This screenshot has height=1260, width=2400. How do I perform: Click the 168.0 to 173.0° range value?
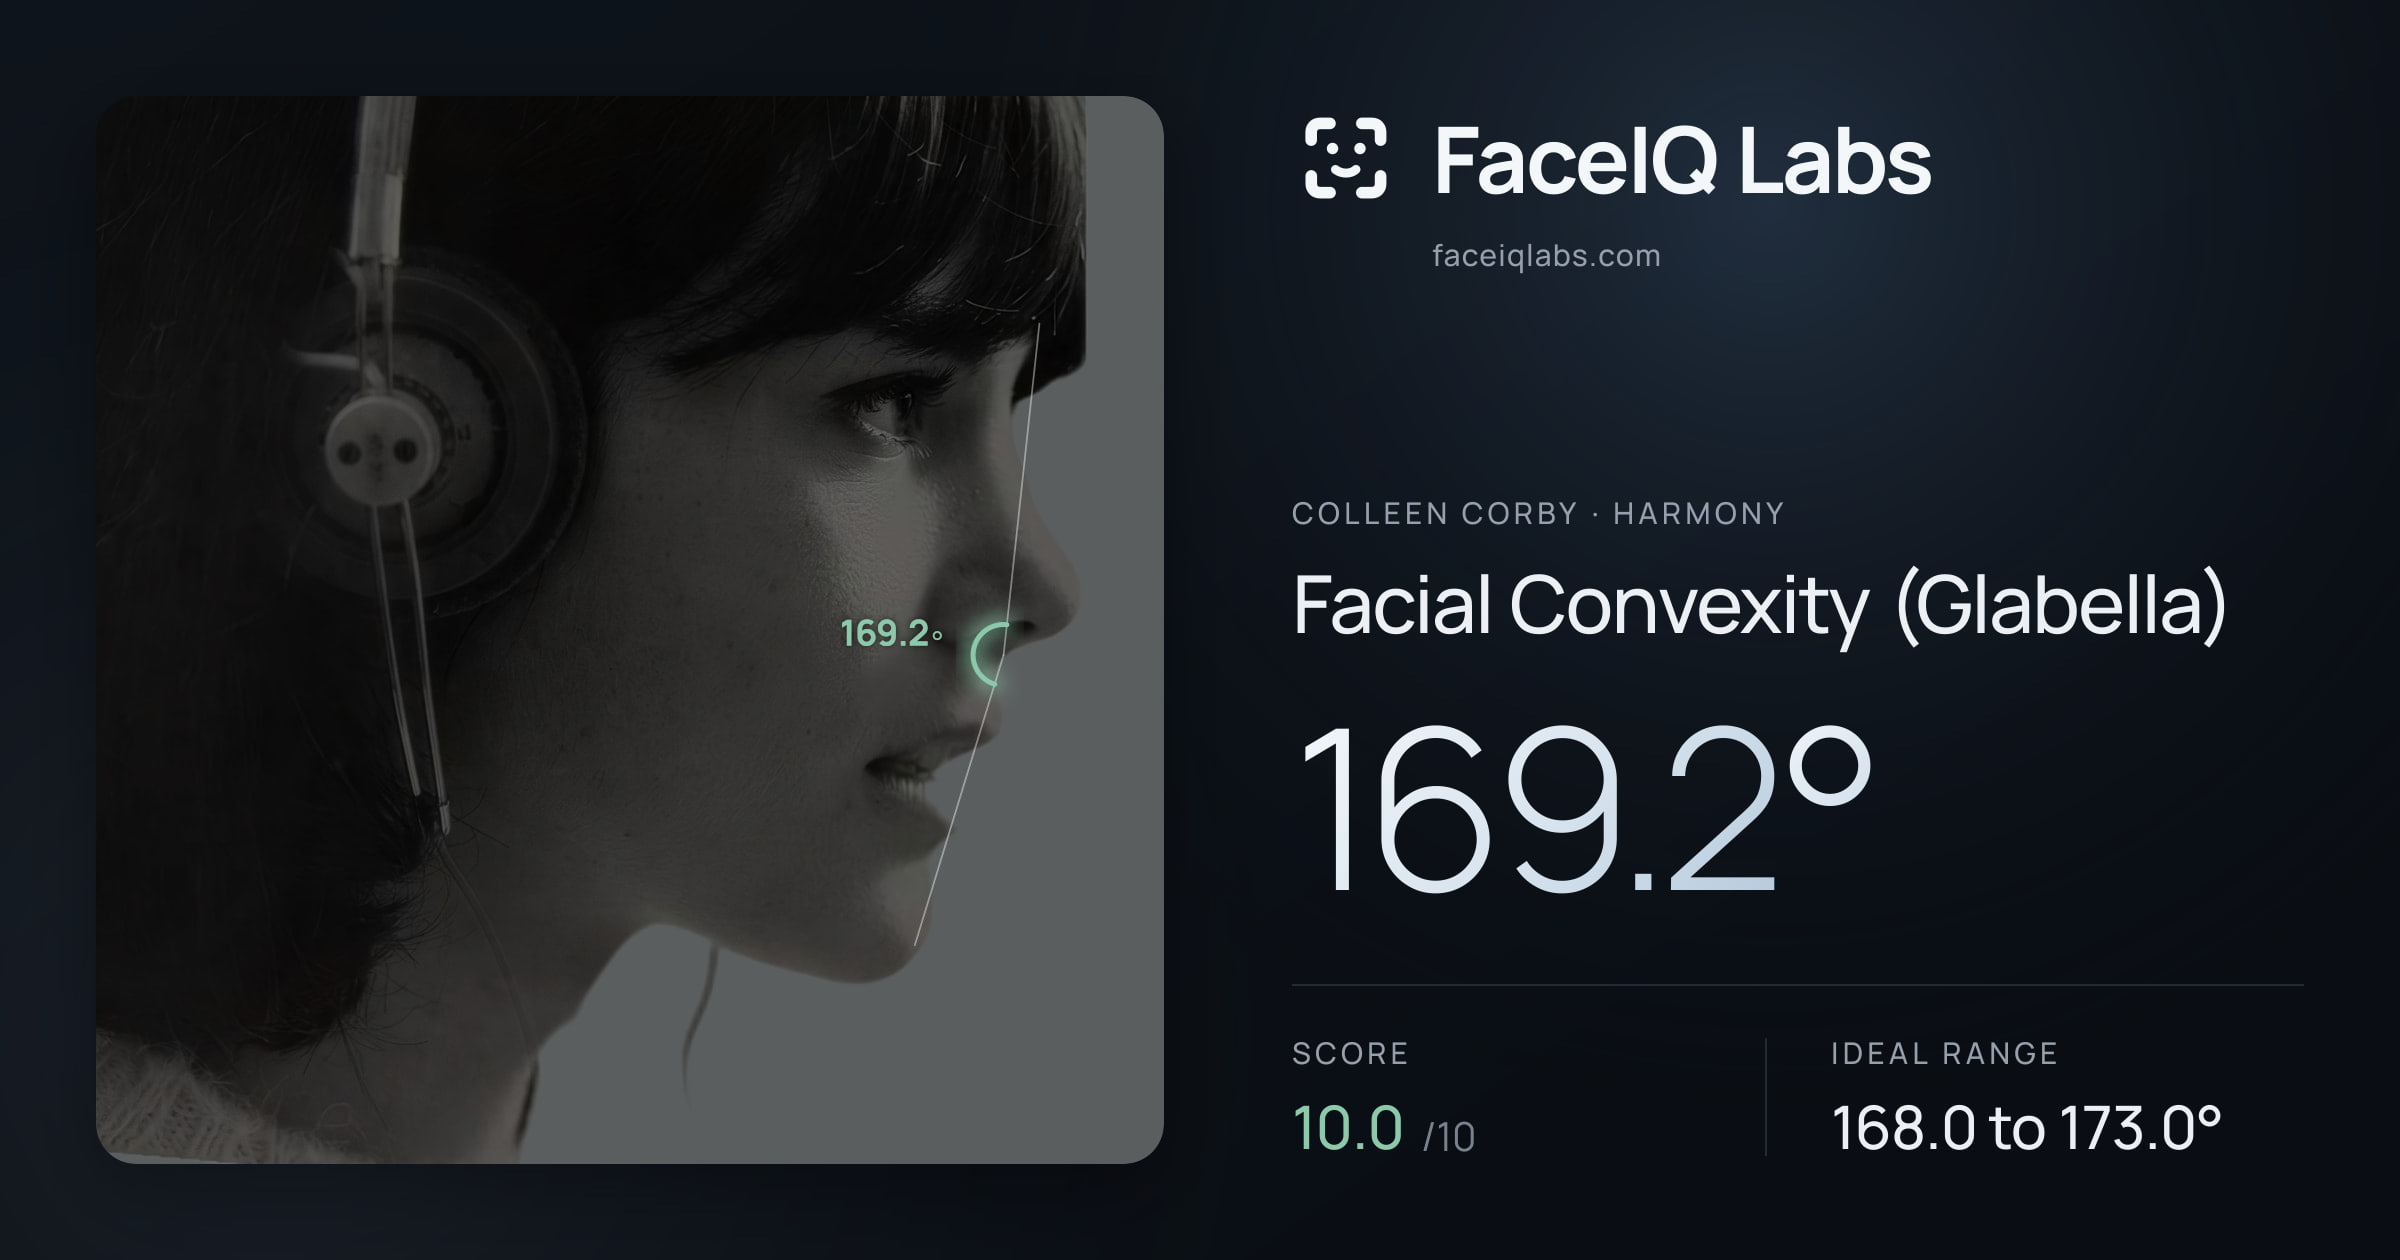2027,1128
